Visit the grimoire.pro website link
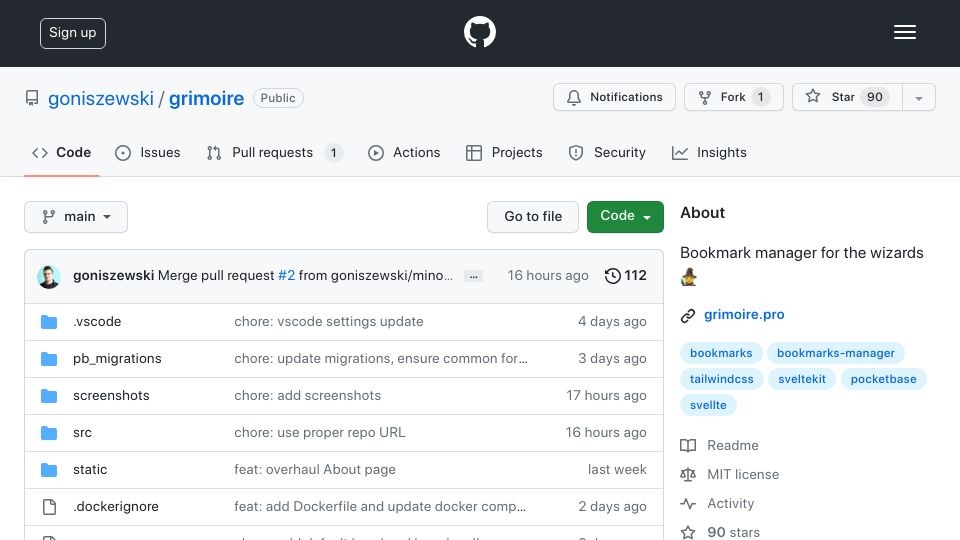Viewport: 960px width, 540px height. point(744,315)
